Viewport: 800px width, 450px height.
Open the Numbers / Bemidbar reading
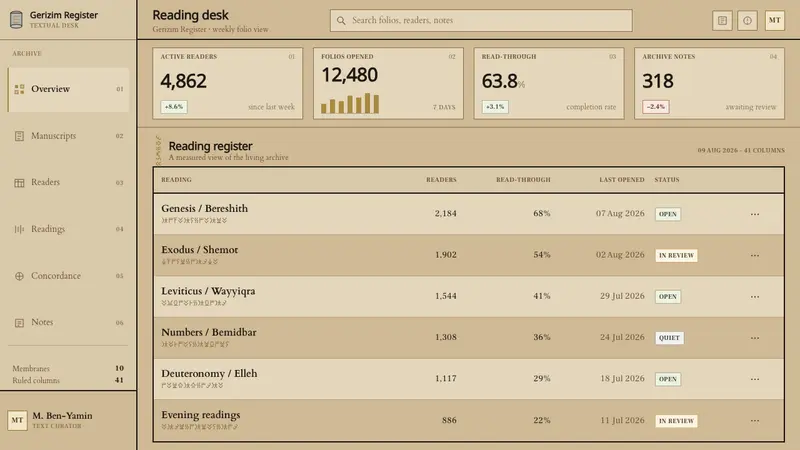point(209,333)
